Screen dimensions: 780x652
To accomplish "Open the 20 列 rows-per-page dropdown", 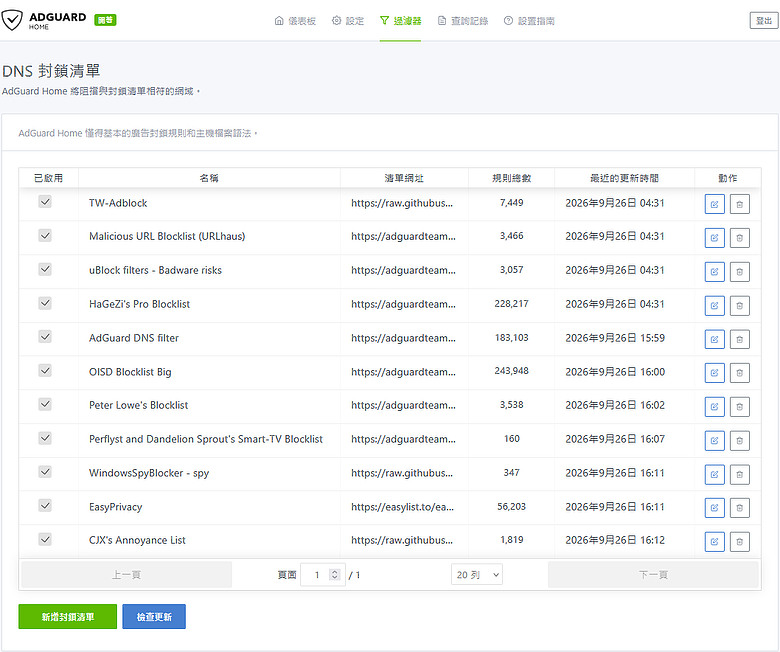I will point(477,574).
